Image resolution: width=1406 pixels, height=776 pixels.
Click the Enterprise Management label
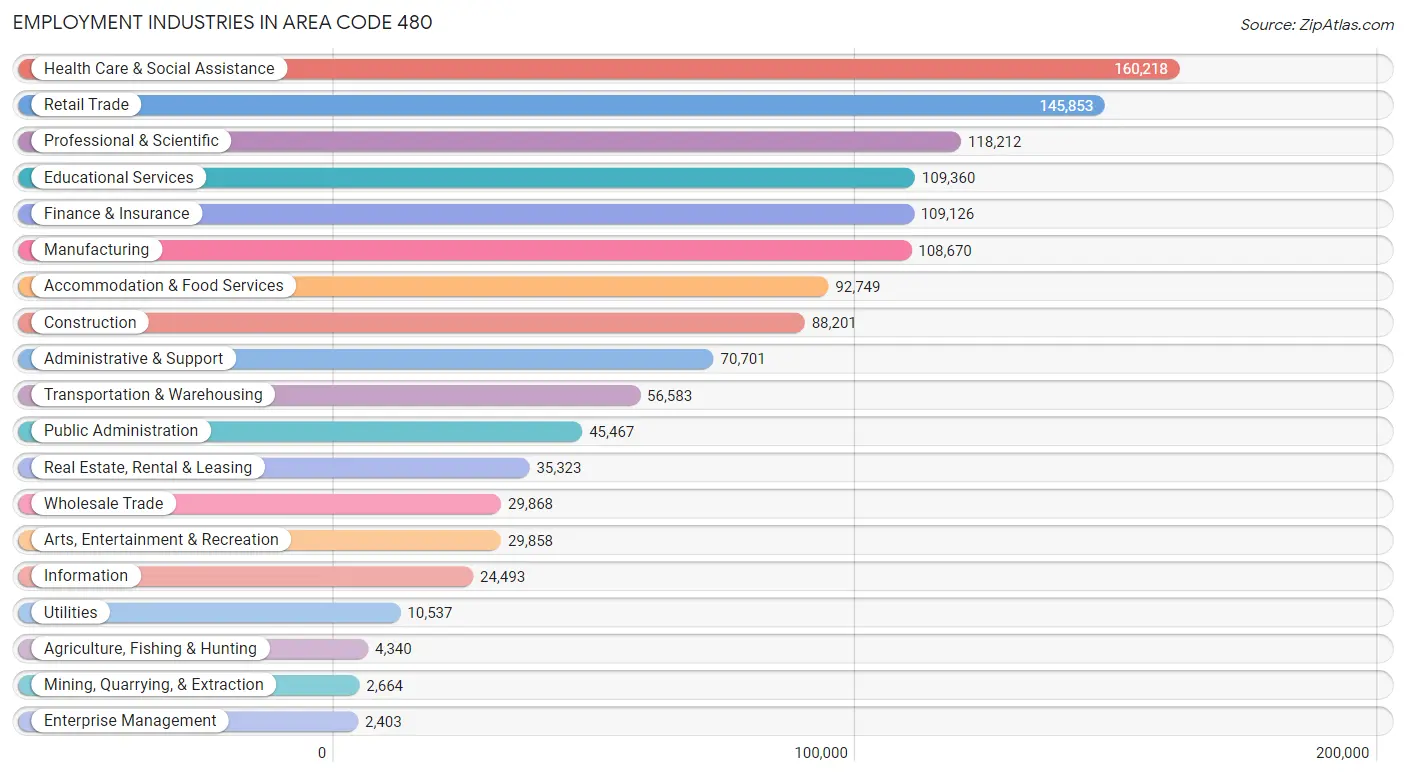pyautogui.click(x=130, y=720)
